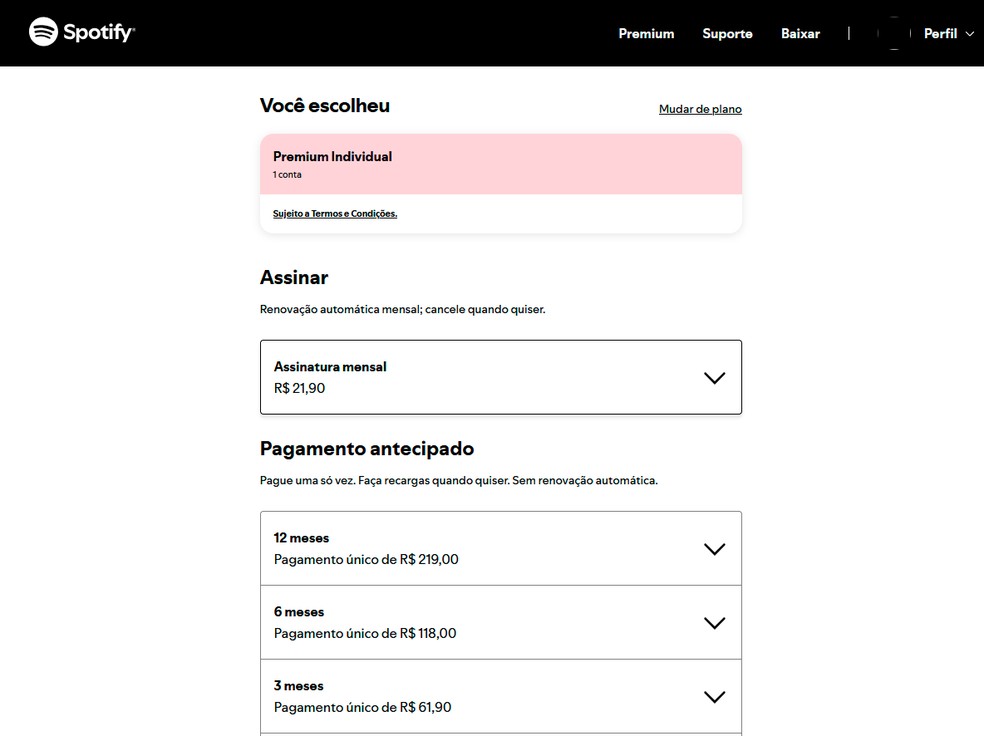984x736 pixels.
Task: Expand the 6 meses payment option
Action: (714, 622)
